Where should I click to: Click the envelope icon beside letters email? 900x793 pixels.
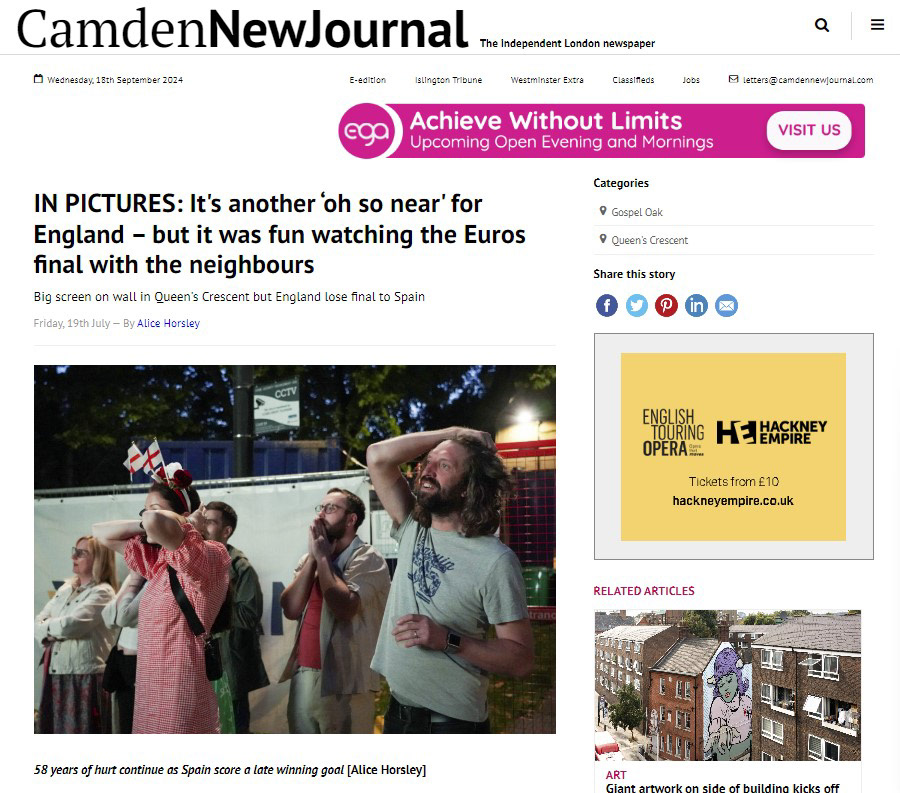[734, 79]
